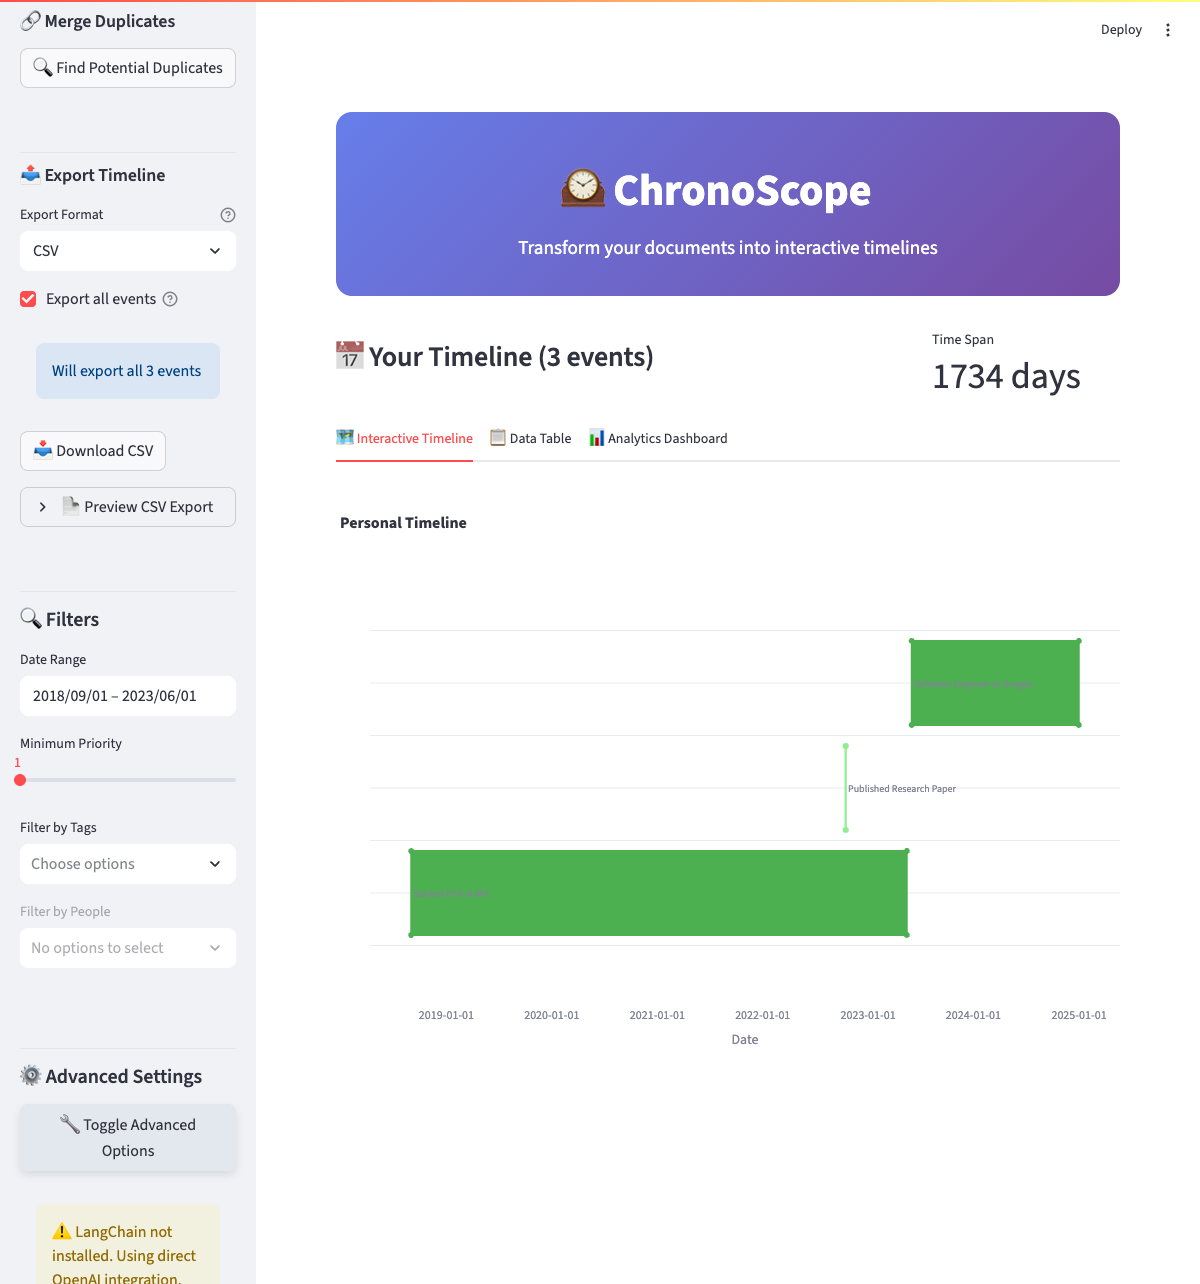Open the Filter by Tags dropdown
The height and width of the screenshot is (1284, 1200).
128,864
